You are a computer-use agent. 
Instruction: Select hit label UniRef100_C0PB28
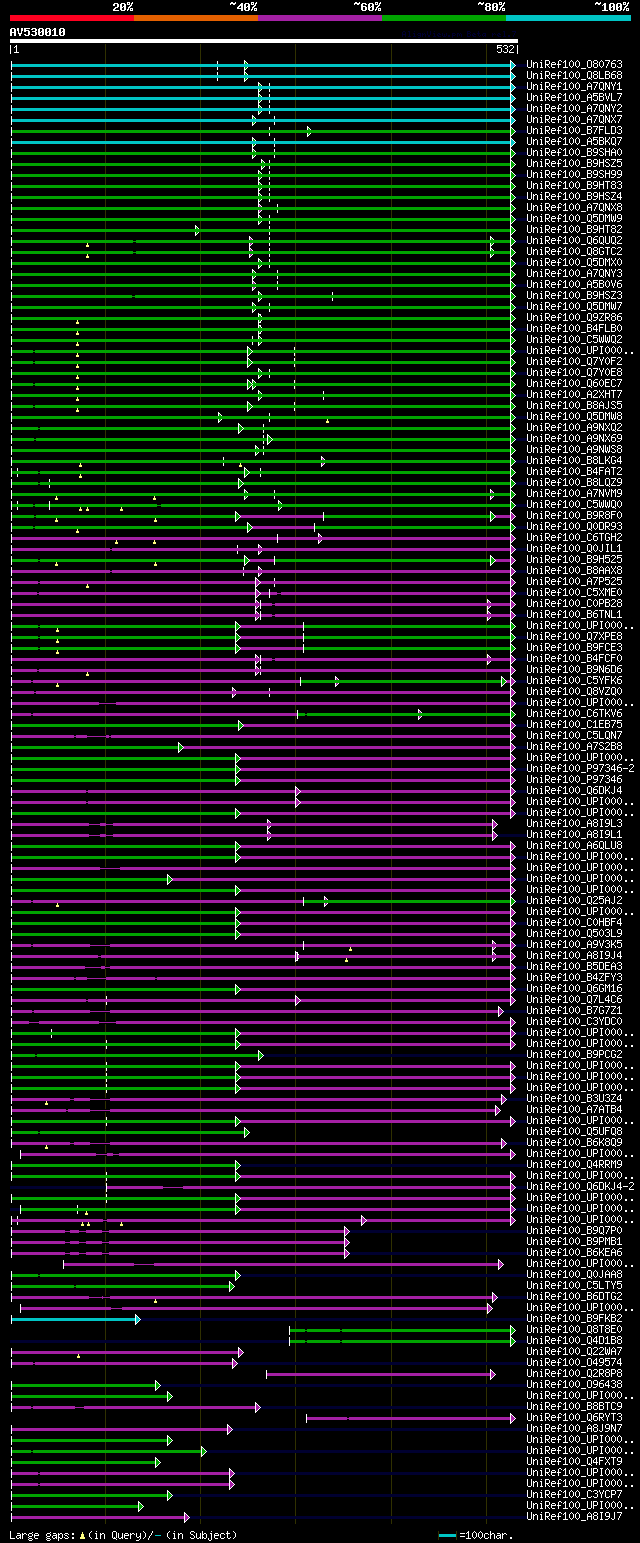(x=574, y=603)
